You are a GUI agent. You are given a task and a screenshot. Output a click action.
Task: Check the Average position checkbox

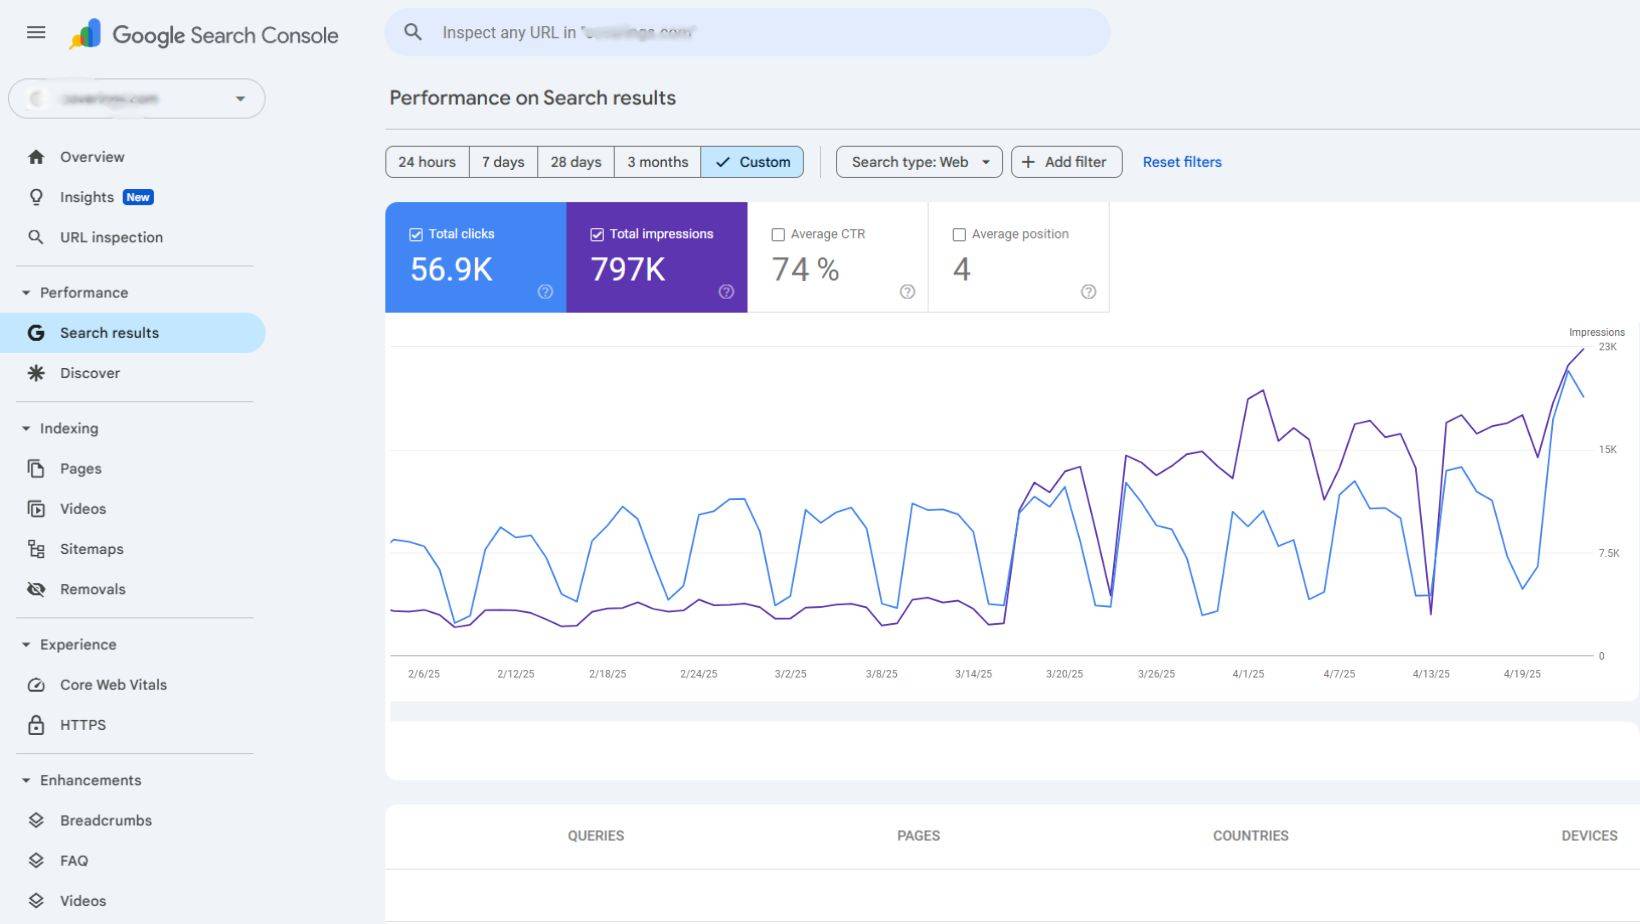click(x=960, y=233)
